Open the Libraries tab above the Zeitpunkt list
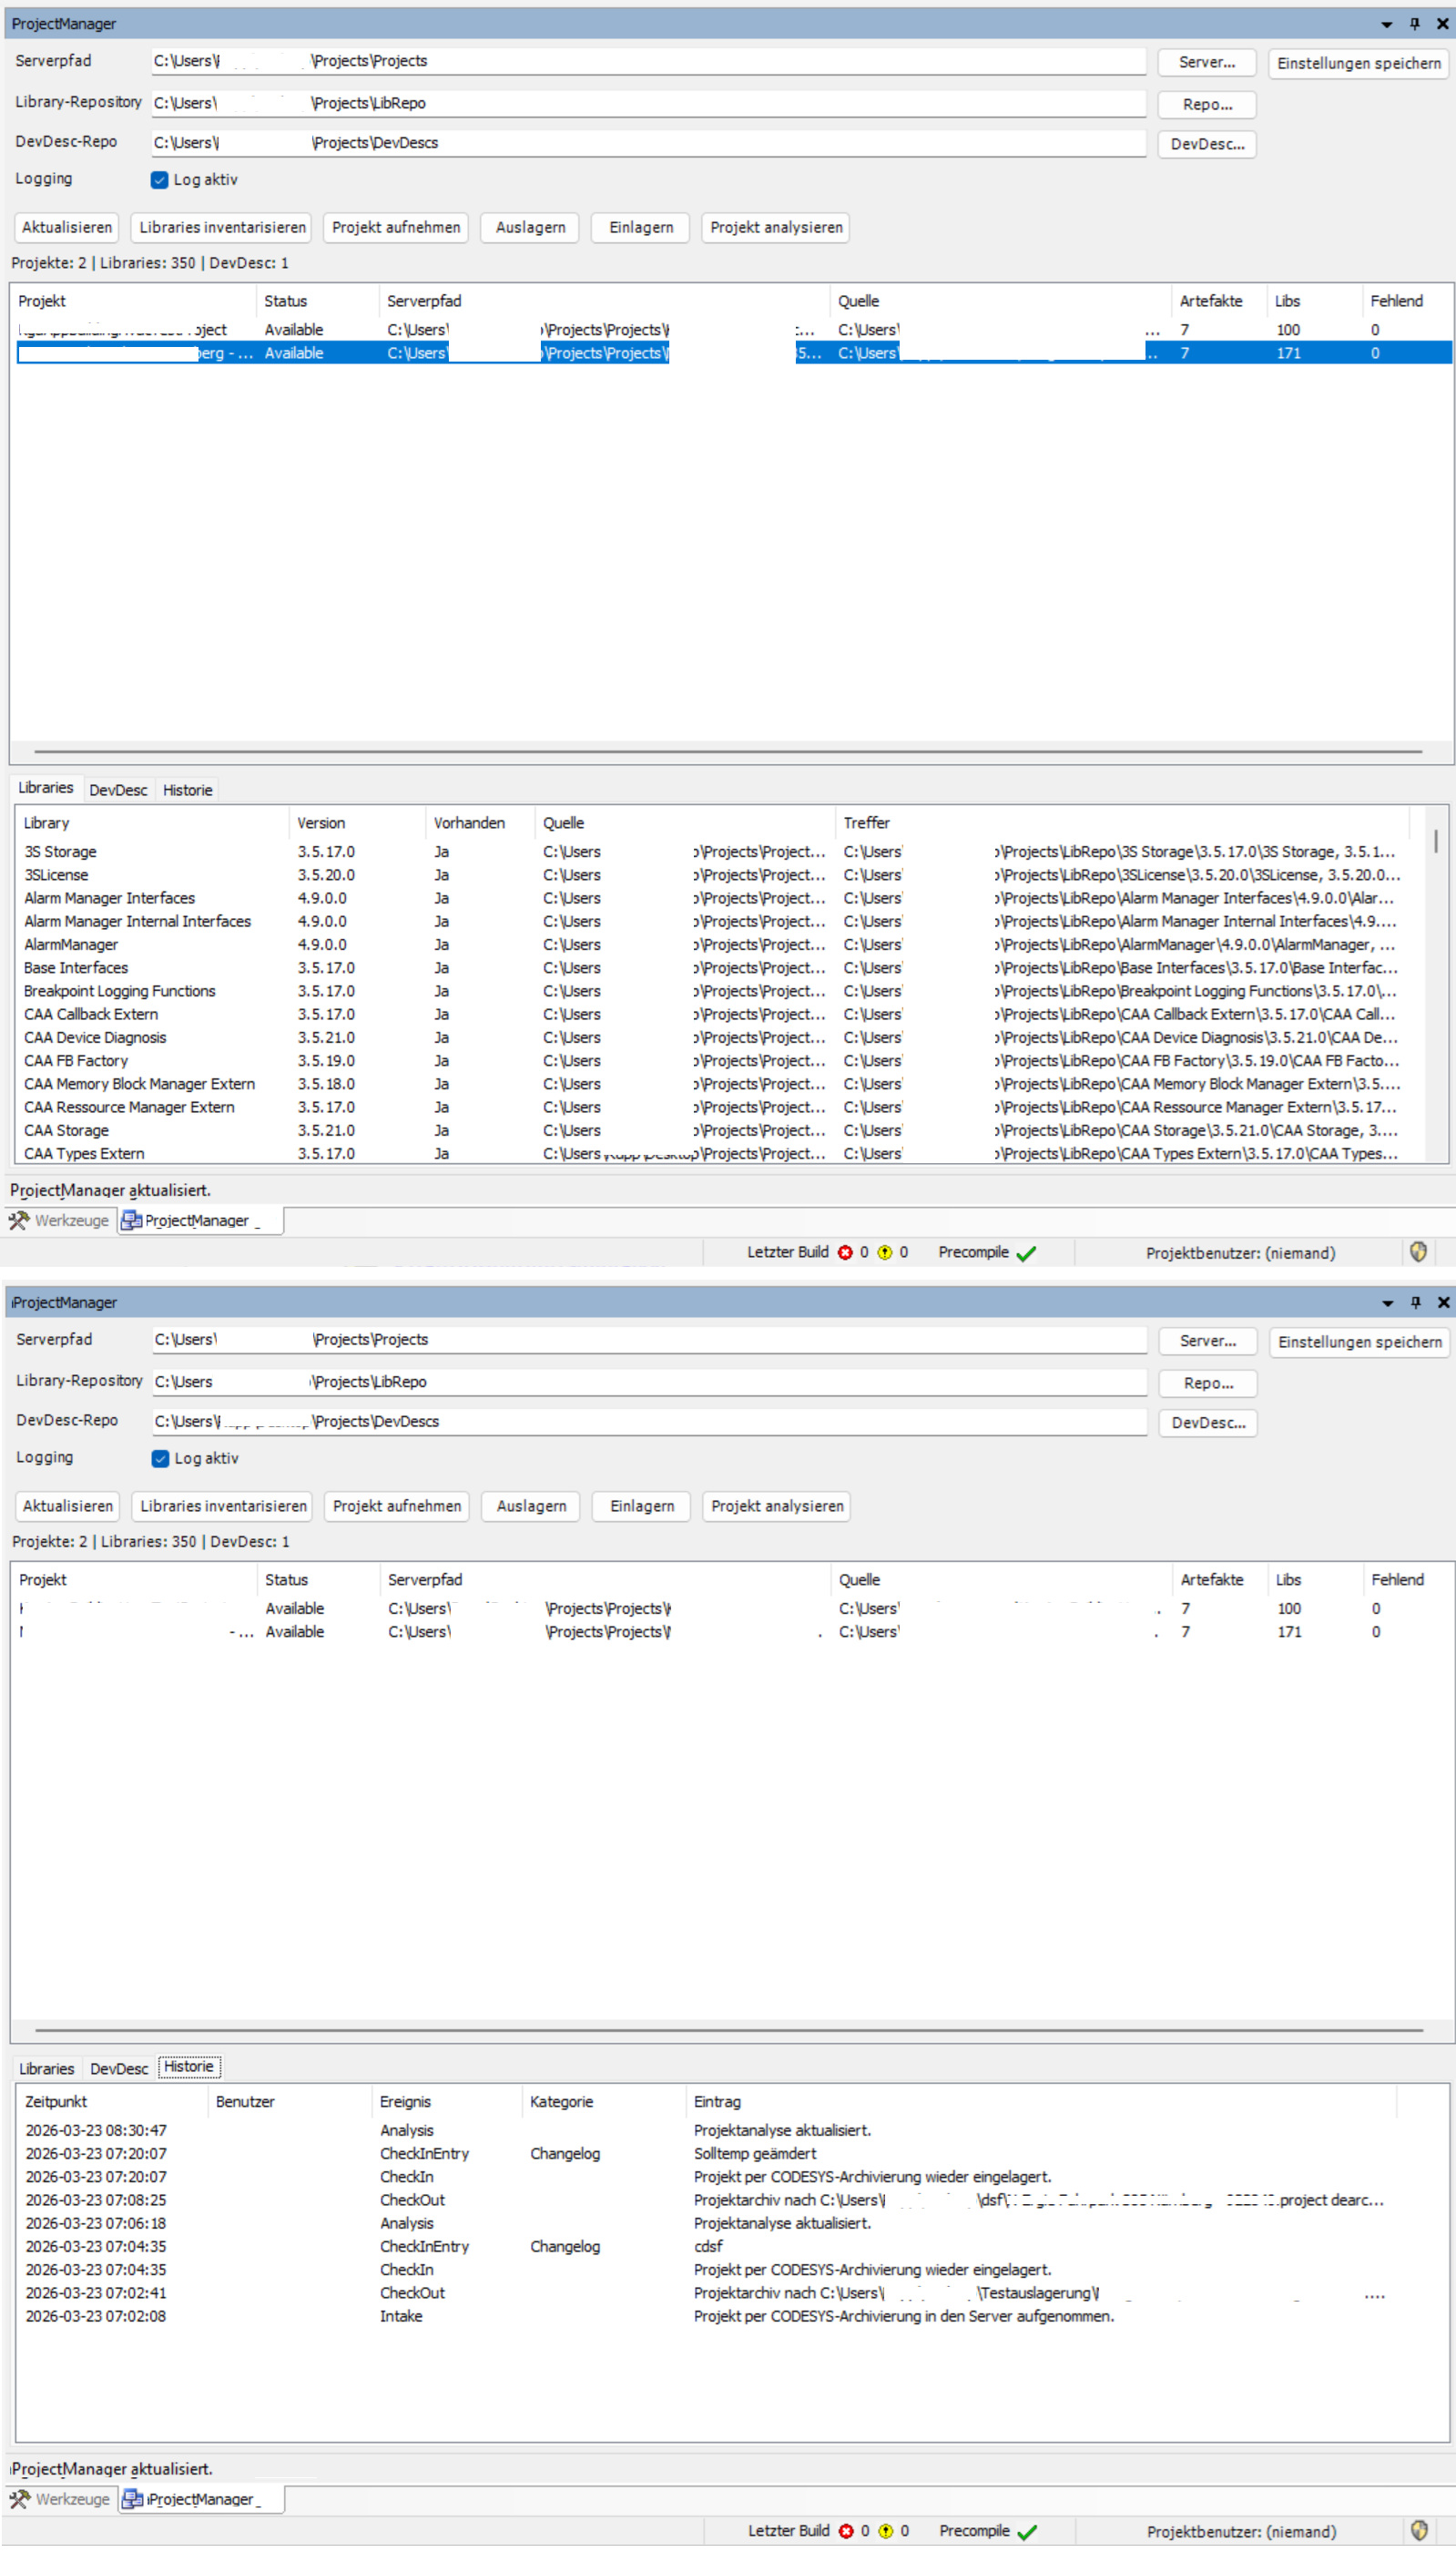The image size is (1456, 2552). pos(47,2068)
